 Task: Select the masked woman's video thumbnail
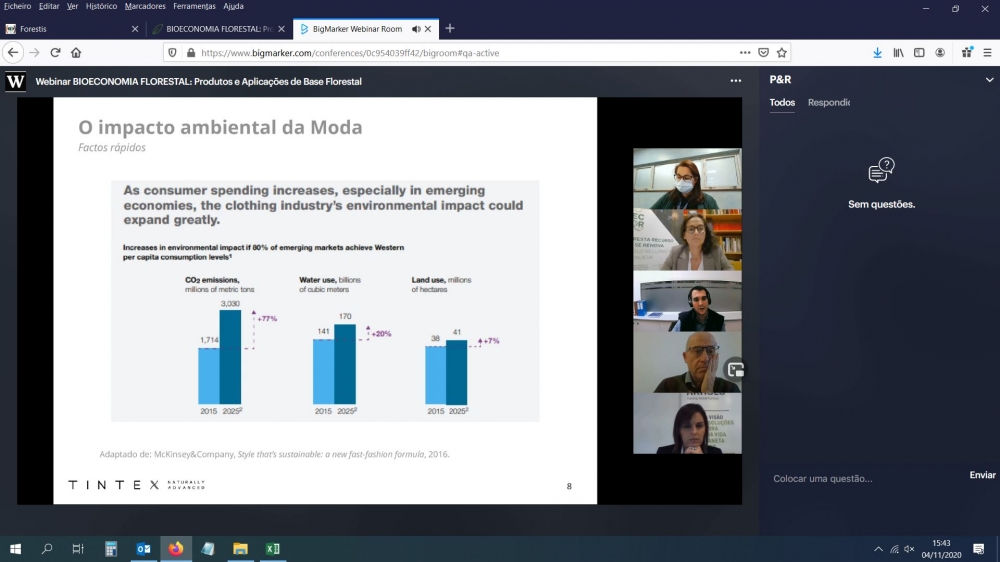coord(687,179)
